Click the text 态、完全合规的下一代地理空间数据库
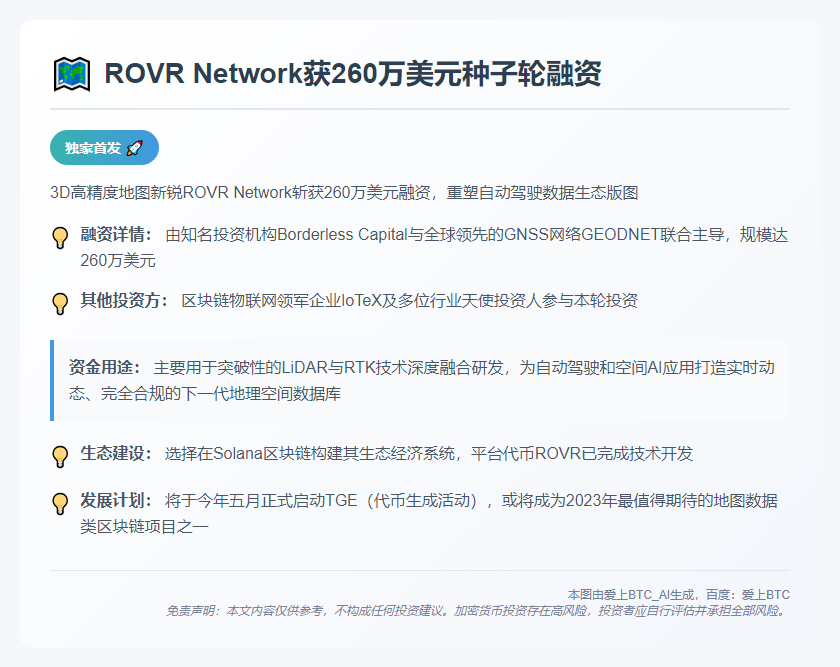This screenshot has width=840, height=667. (205, 393)
